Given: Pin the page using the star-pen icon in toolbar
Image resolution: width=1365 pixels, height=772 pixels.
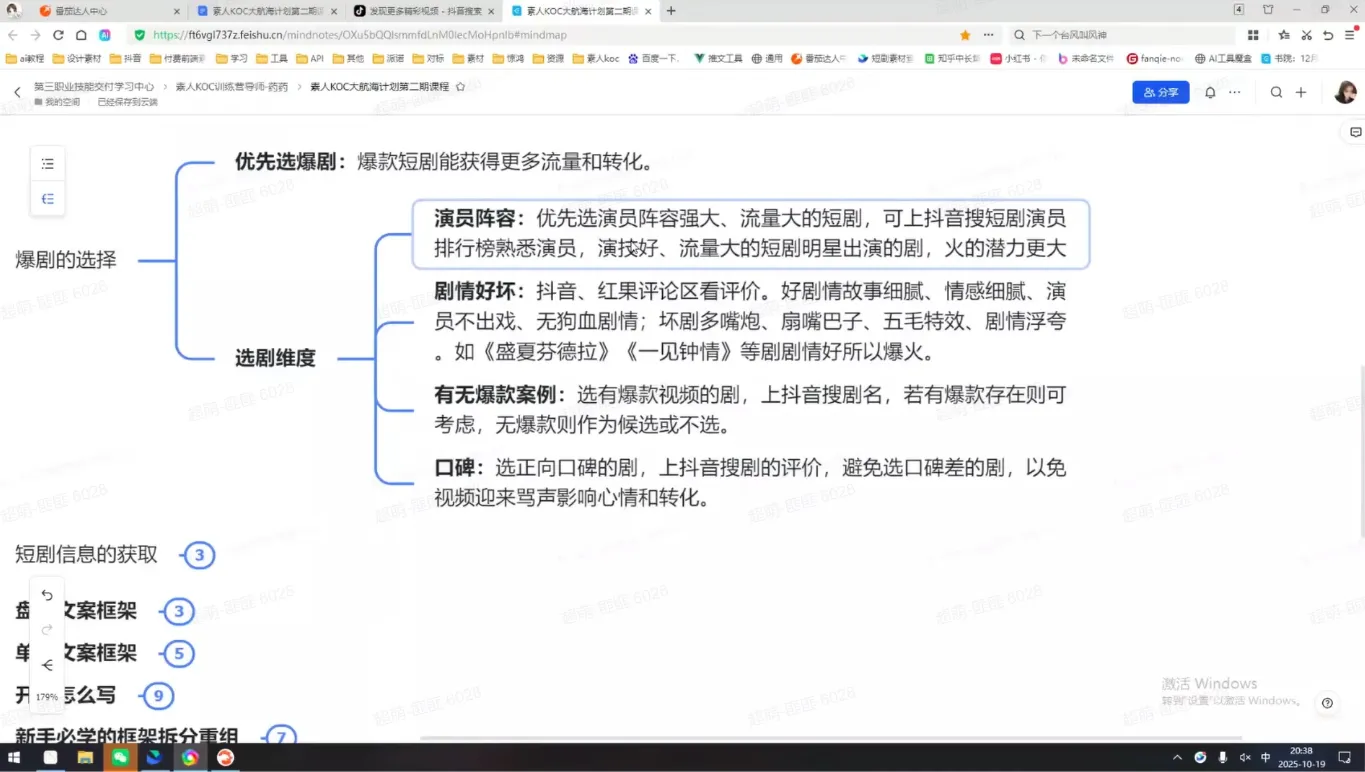Looking at the screenshot, I should coord(1284,34).
